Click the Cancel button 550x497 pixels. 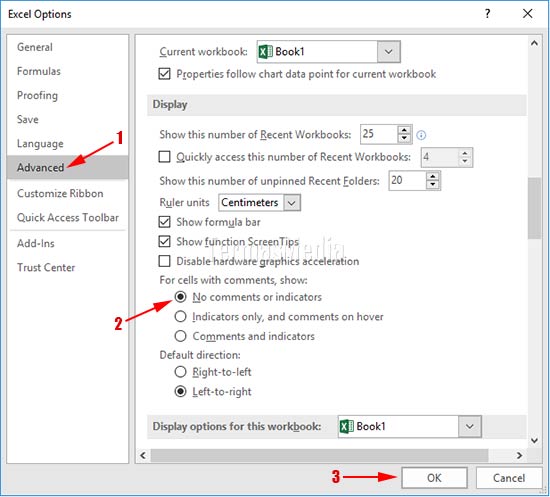point(509,478)
